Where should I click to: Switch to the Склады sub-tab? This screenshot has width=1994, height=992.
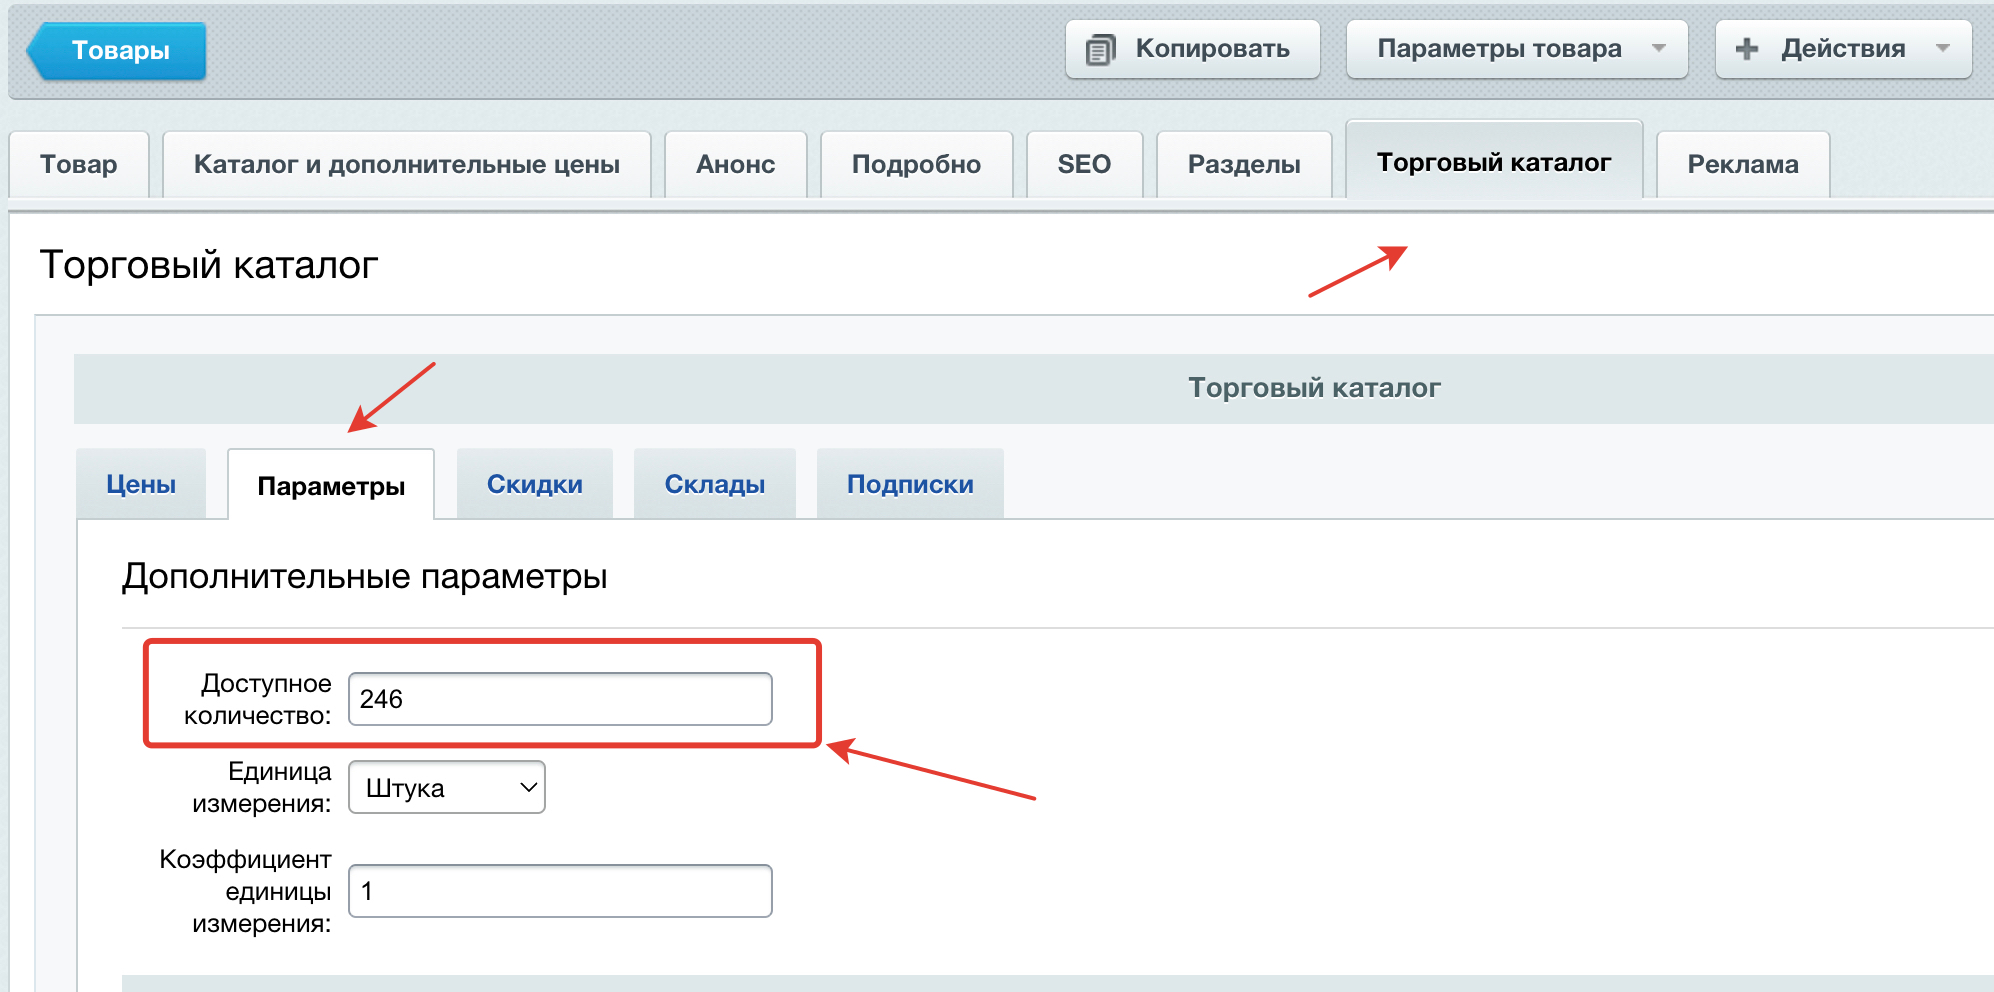point(715,484)
